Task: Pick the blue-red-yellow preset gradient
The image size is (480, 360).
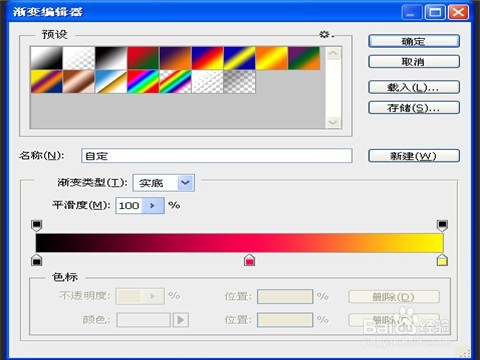Action: tap(207, 58)
